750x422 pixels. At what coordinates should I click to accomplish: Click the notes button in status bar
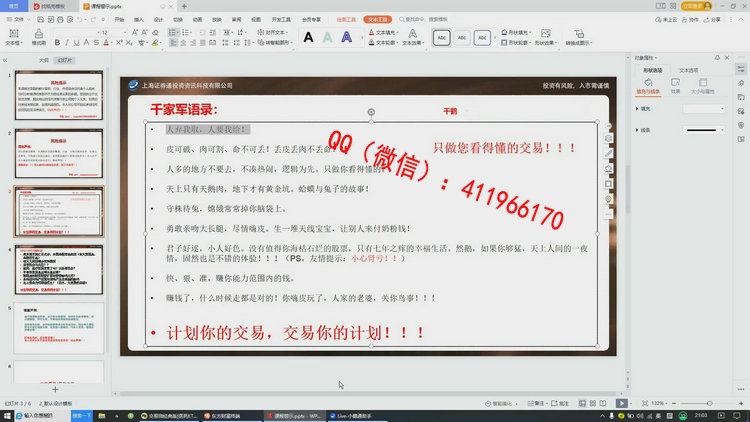pos(536,403)
